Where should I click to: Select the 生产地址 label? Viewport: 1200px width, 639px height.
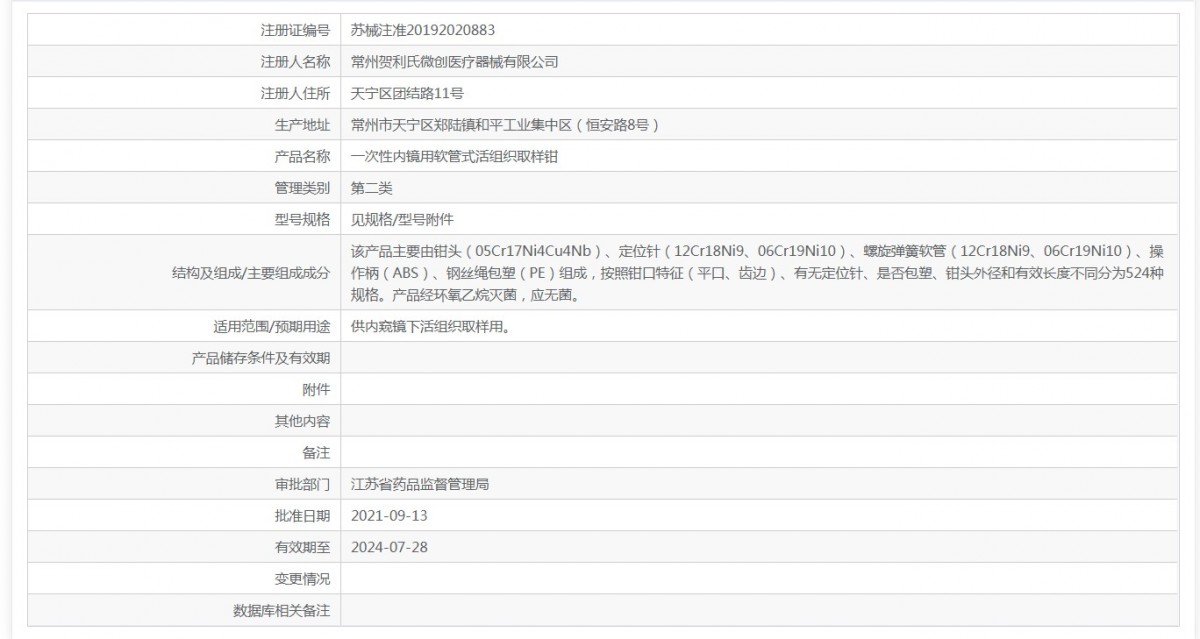pos(302,125)
